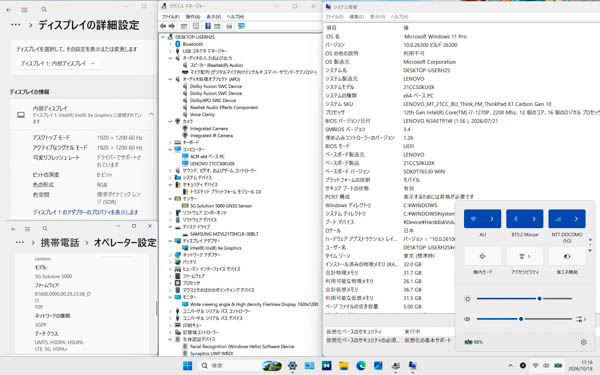Select Intel Iris Xe Graphics display adapter
600x375 pixels.
point(215,248)
